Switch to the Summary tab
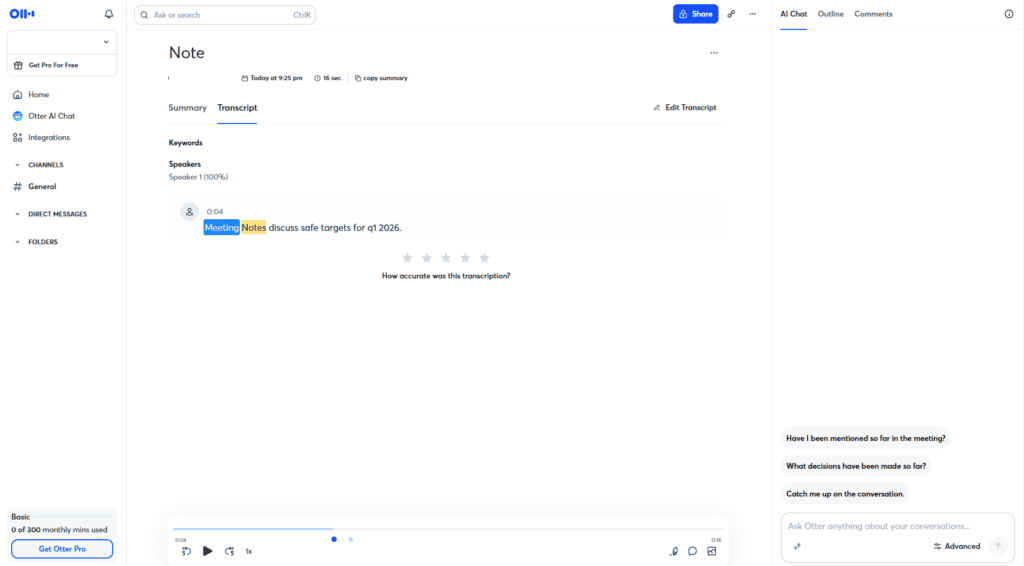This screenshot has height=566, width=1024. 187,108
